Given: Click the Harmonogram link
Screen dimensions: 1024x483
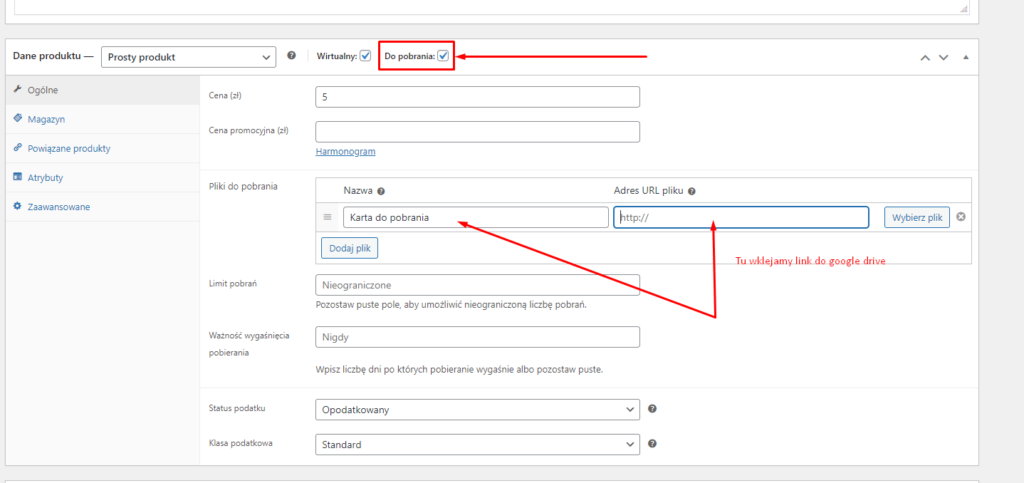Looking at the screenshot, I should (x=345, y=151).
